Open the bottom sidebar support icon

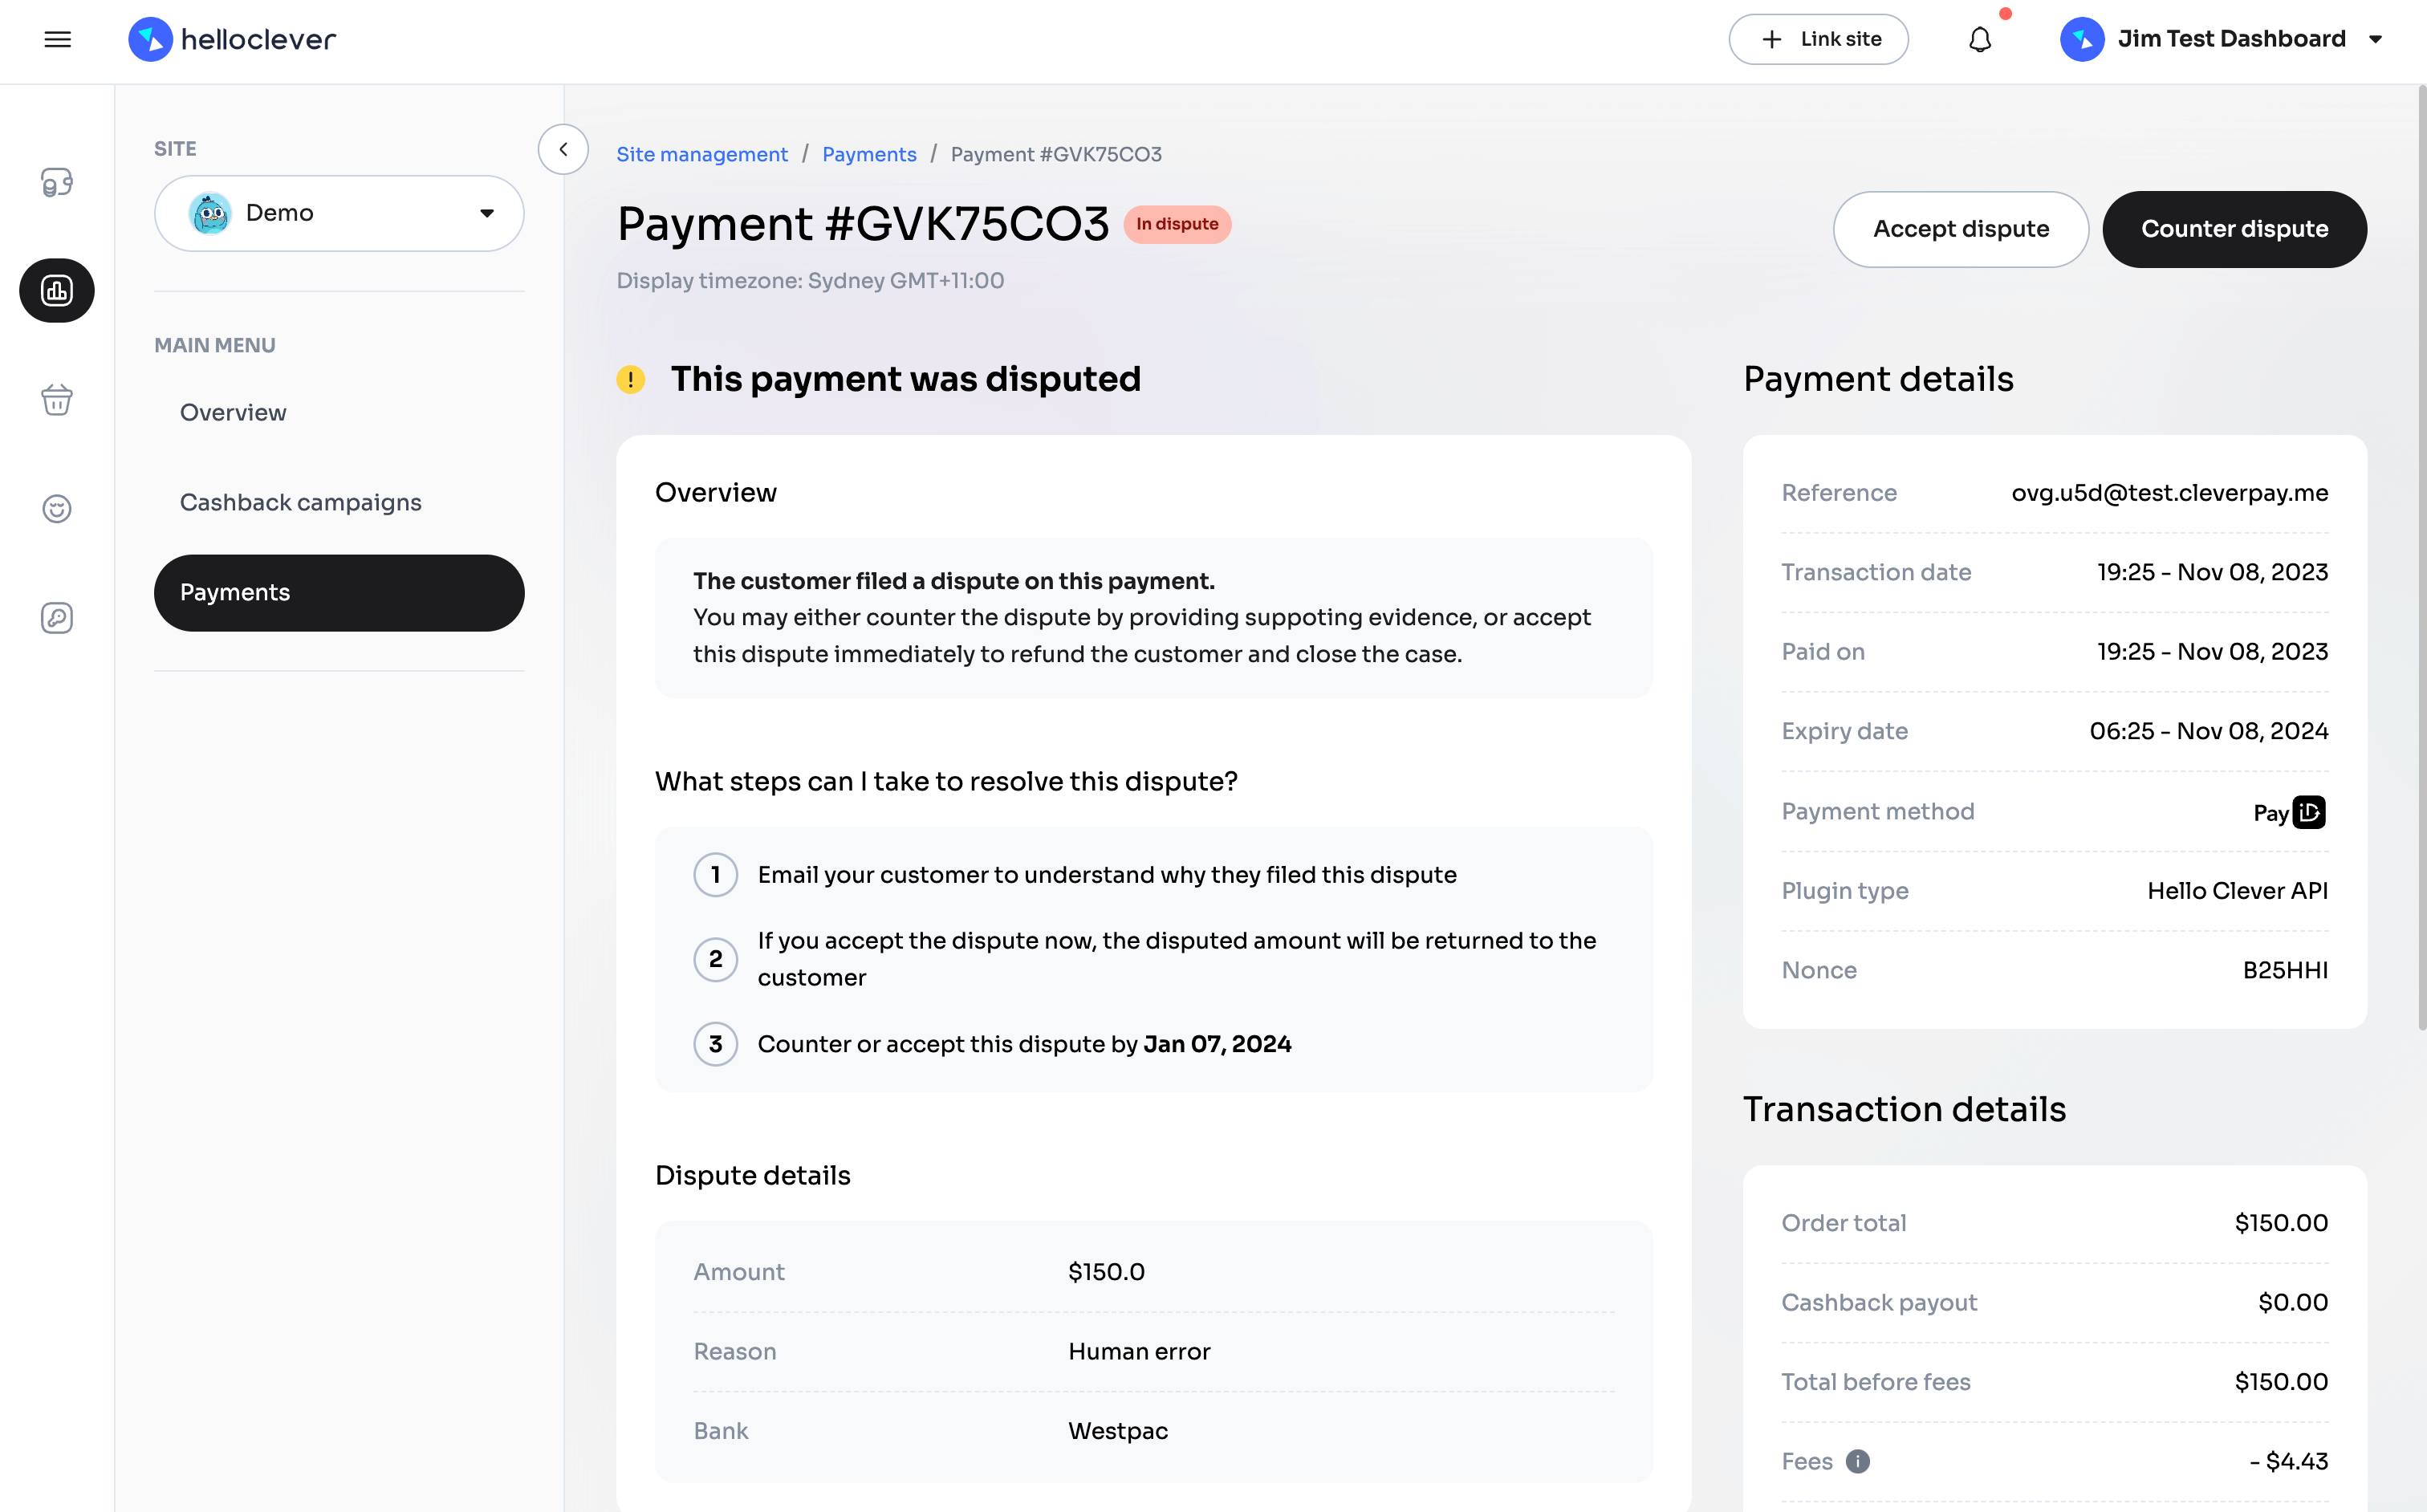[x=57, y=618]
